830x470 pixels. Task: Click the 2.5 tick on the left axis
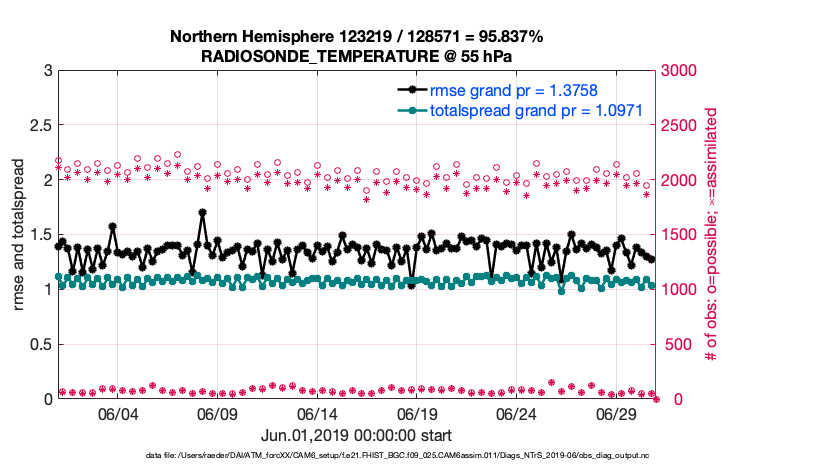(x=39, y=126)
